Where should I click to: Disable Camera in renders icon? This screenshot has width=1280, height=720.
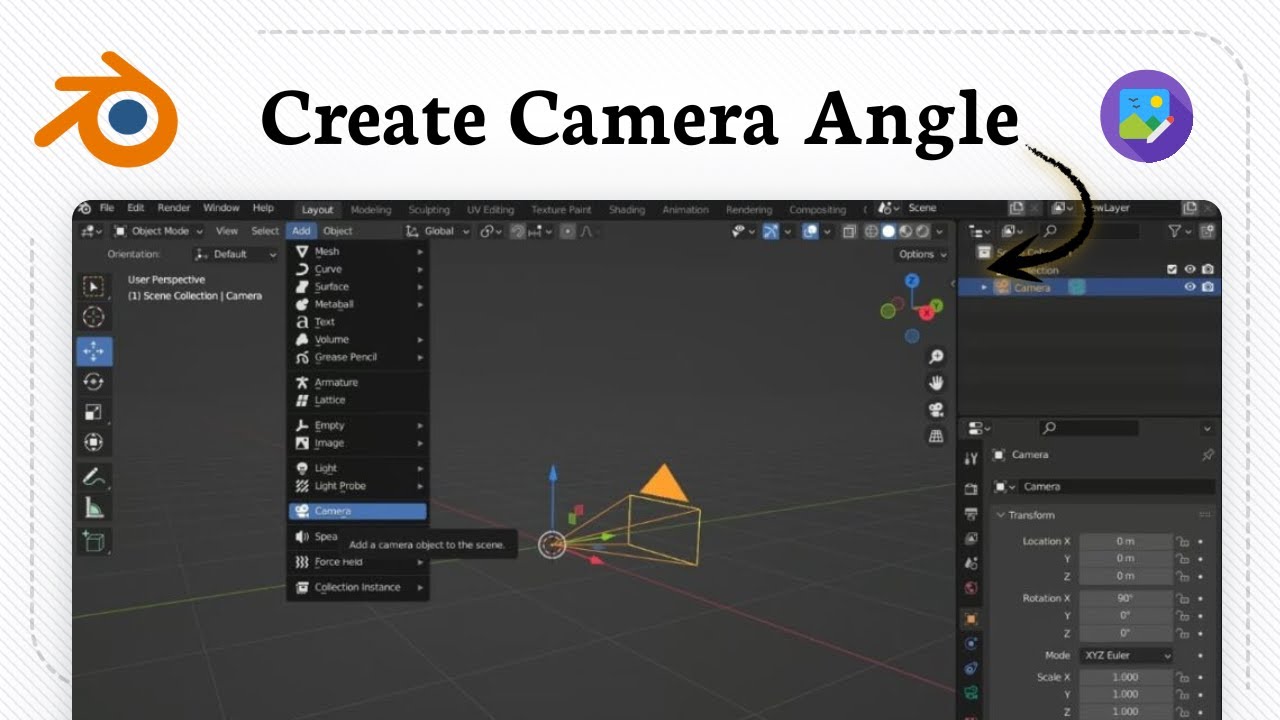[1208, 287]
